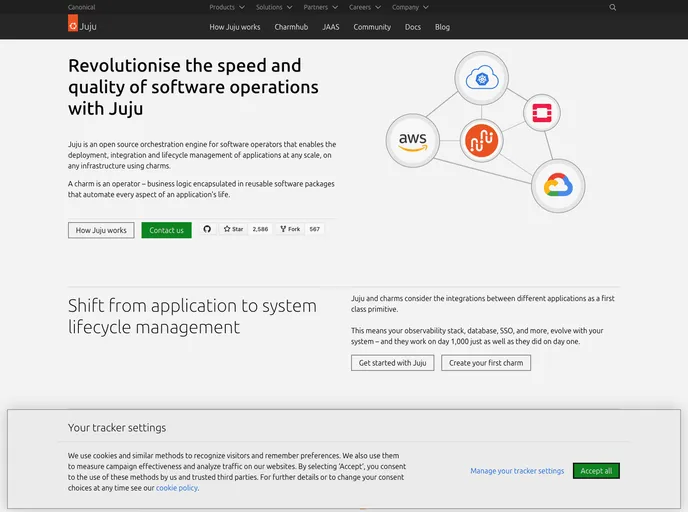Screen dimensions: 688x512
Task: Click the 'Your tracker settings' heading
Action: 117,428
